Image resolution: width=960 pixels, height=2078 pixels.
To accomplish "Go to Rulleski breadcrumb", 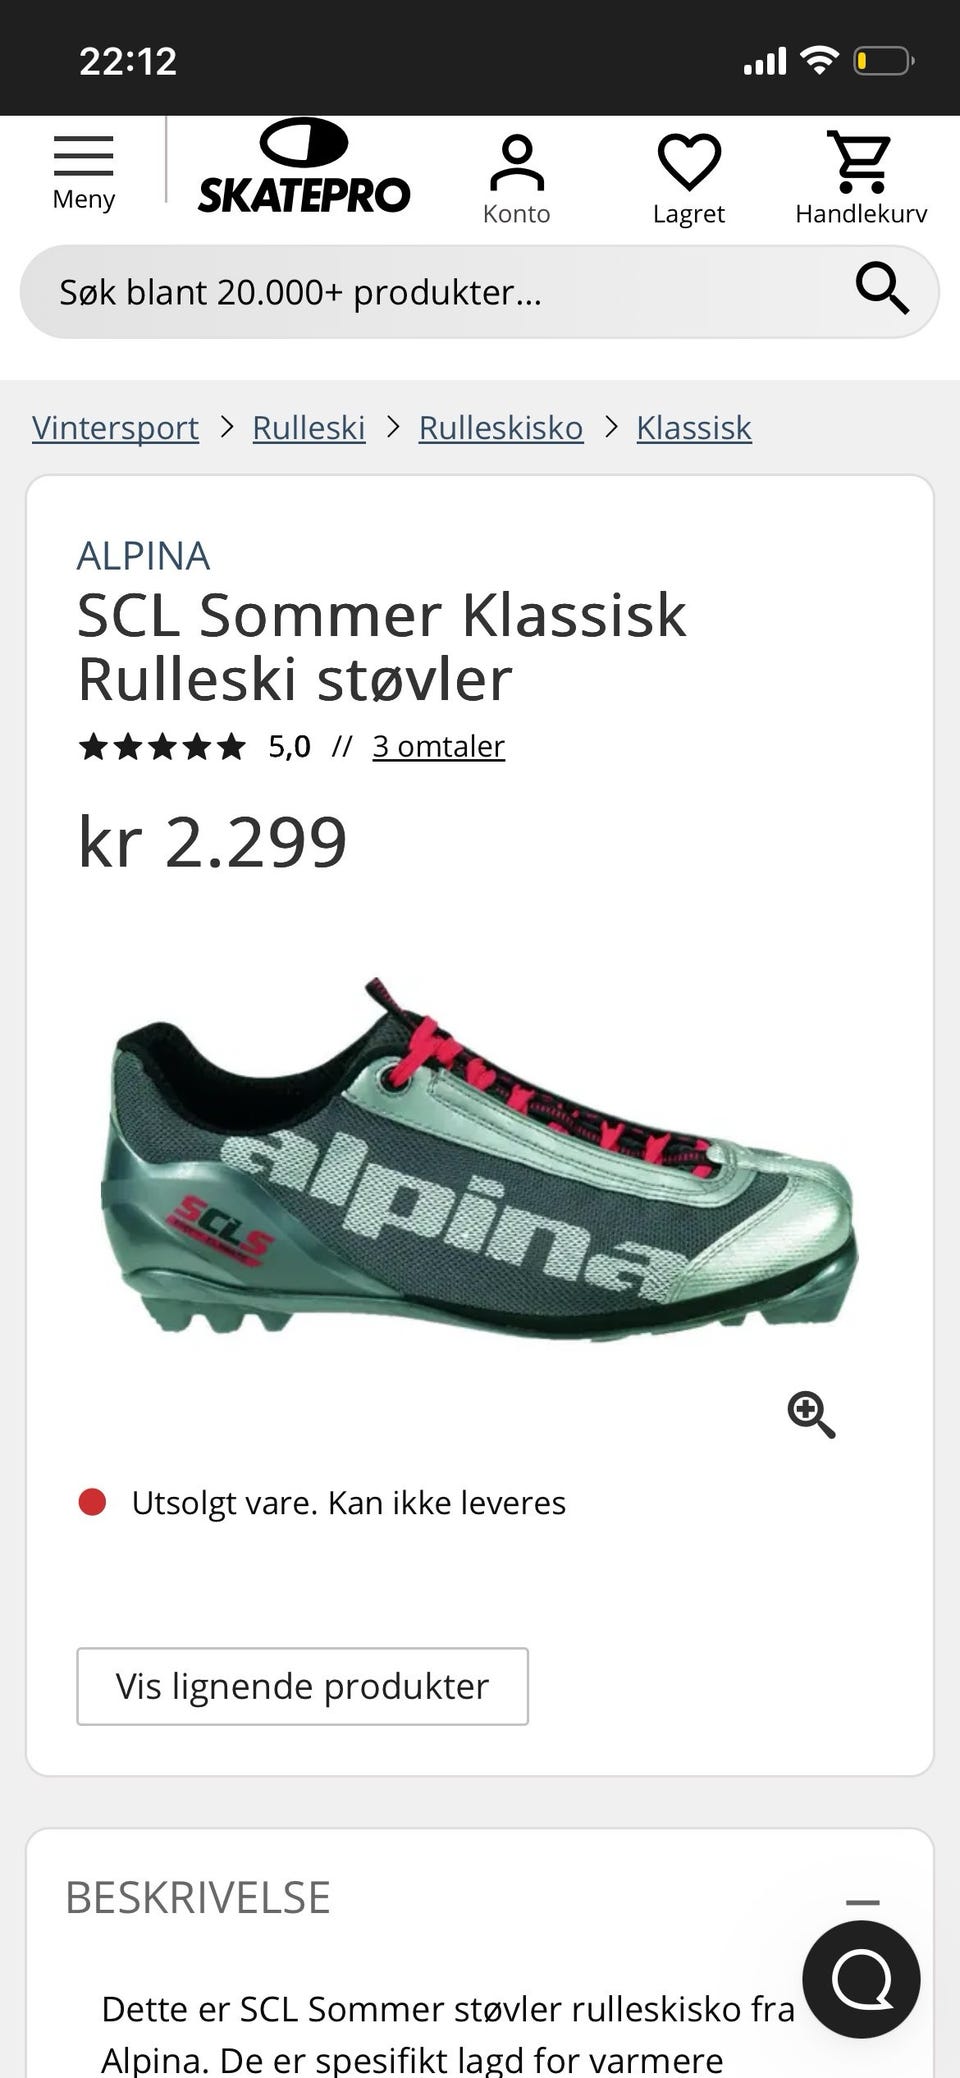I will click(308, 428).
